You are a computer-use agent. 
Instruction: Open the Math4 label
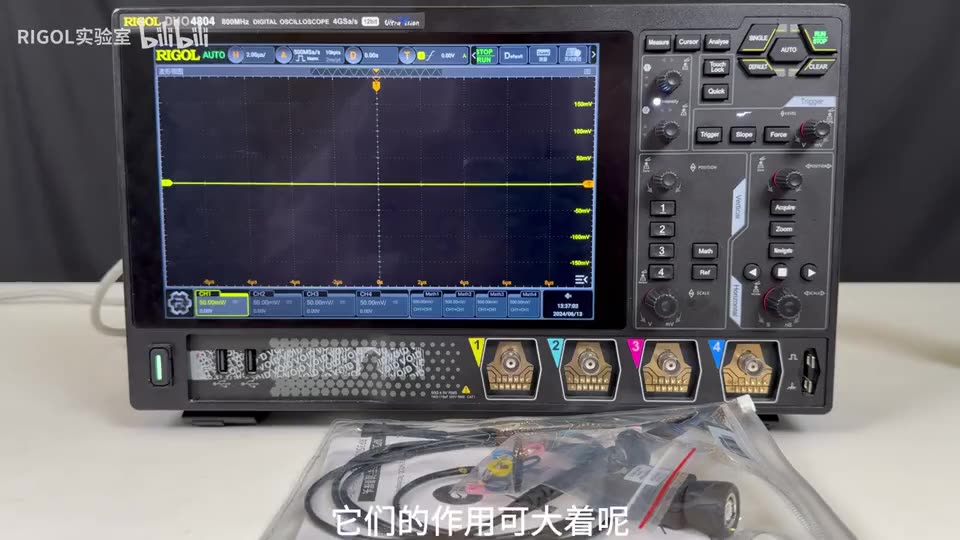click(x=529, y=294)
